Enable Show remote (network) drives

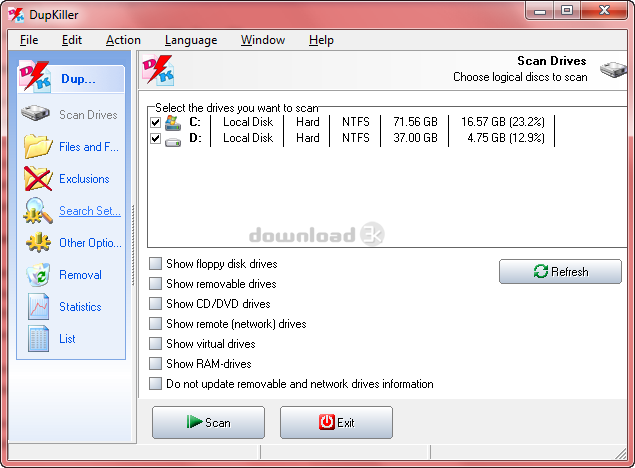(155, 323)
